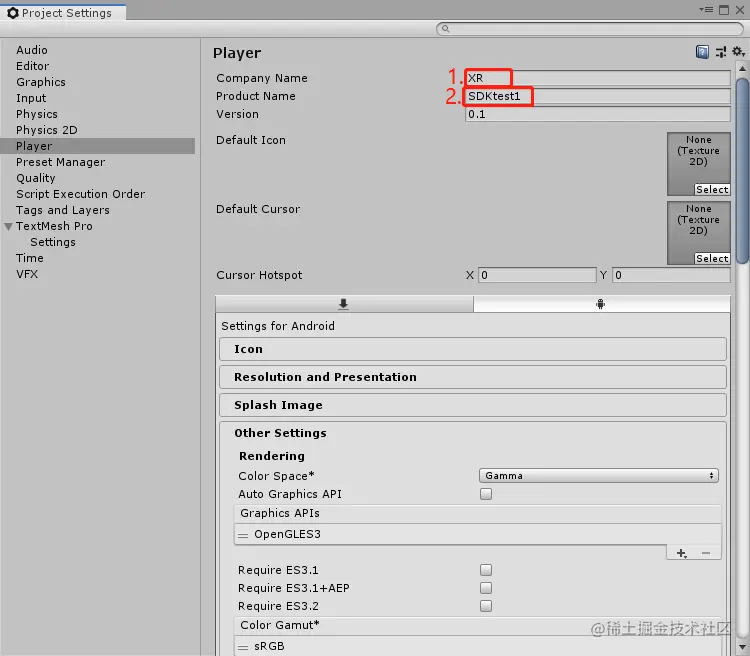Click the Project Settings window tab
This screenshot has width=750, height=656.
click(63, 13)
